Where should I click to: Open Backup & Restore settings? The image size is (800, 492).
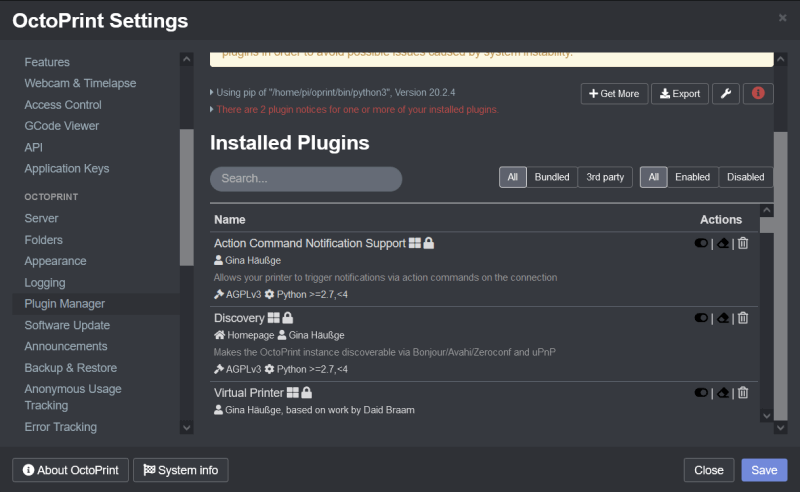[70, 368]
